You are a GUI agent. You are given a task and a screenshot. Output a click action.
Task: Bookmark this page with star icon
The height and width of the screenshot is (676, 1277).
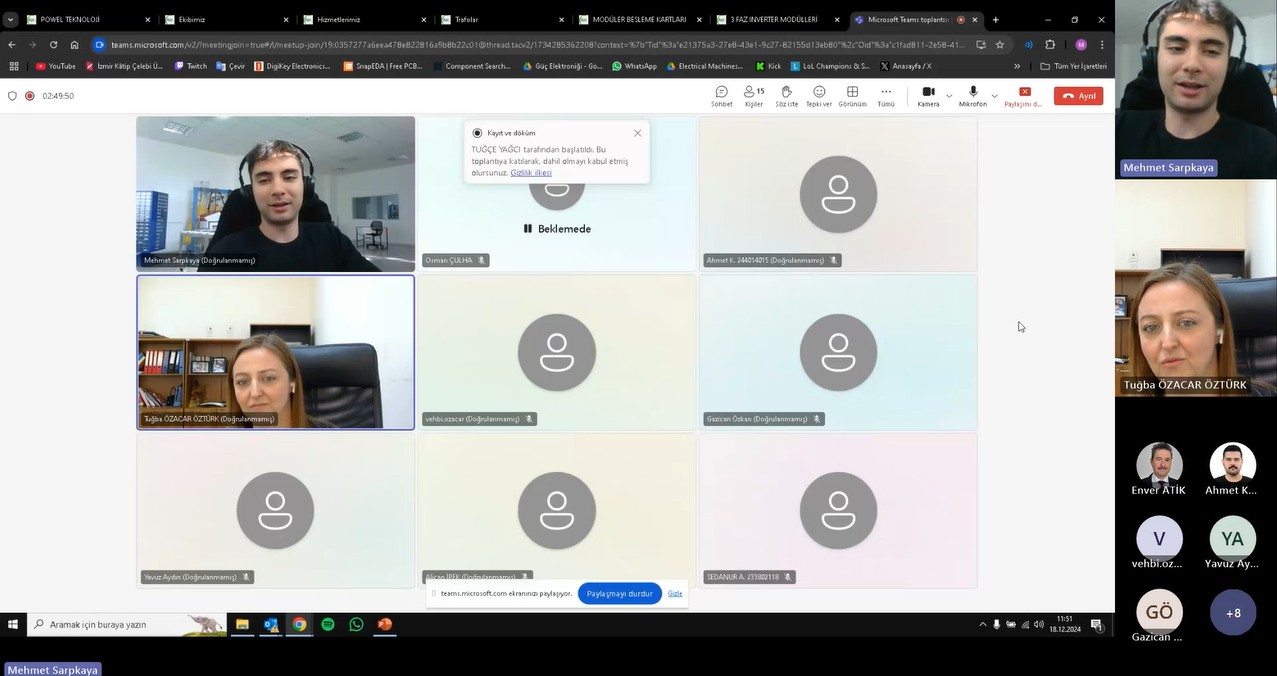tap(999, 45)
